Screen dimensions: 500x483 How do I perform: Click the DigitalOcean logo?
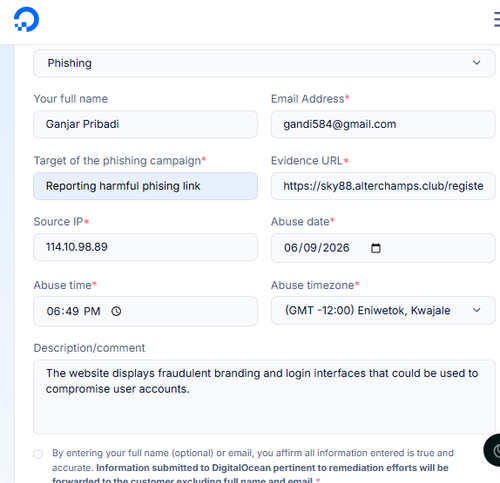click(x=26, y=19)
